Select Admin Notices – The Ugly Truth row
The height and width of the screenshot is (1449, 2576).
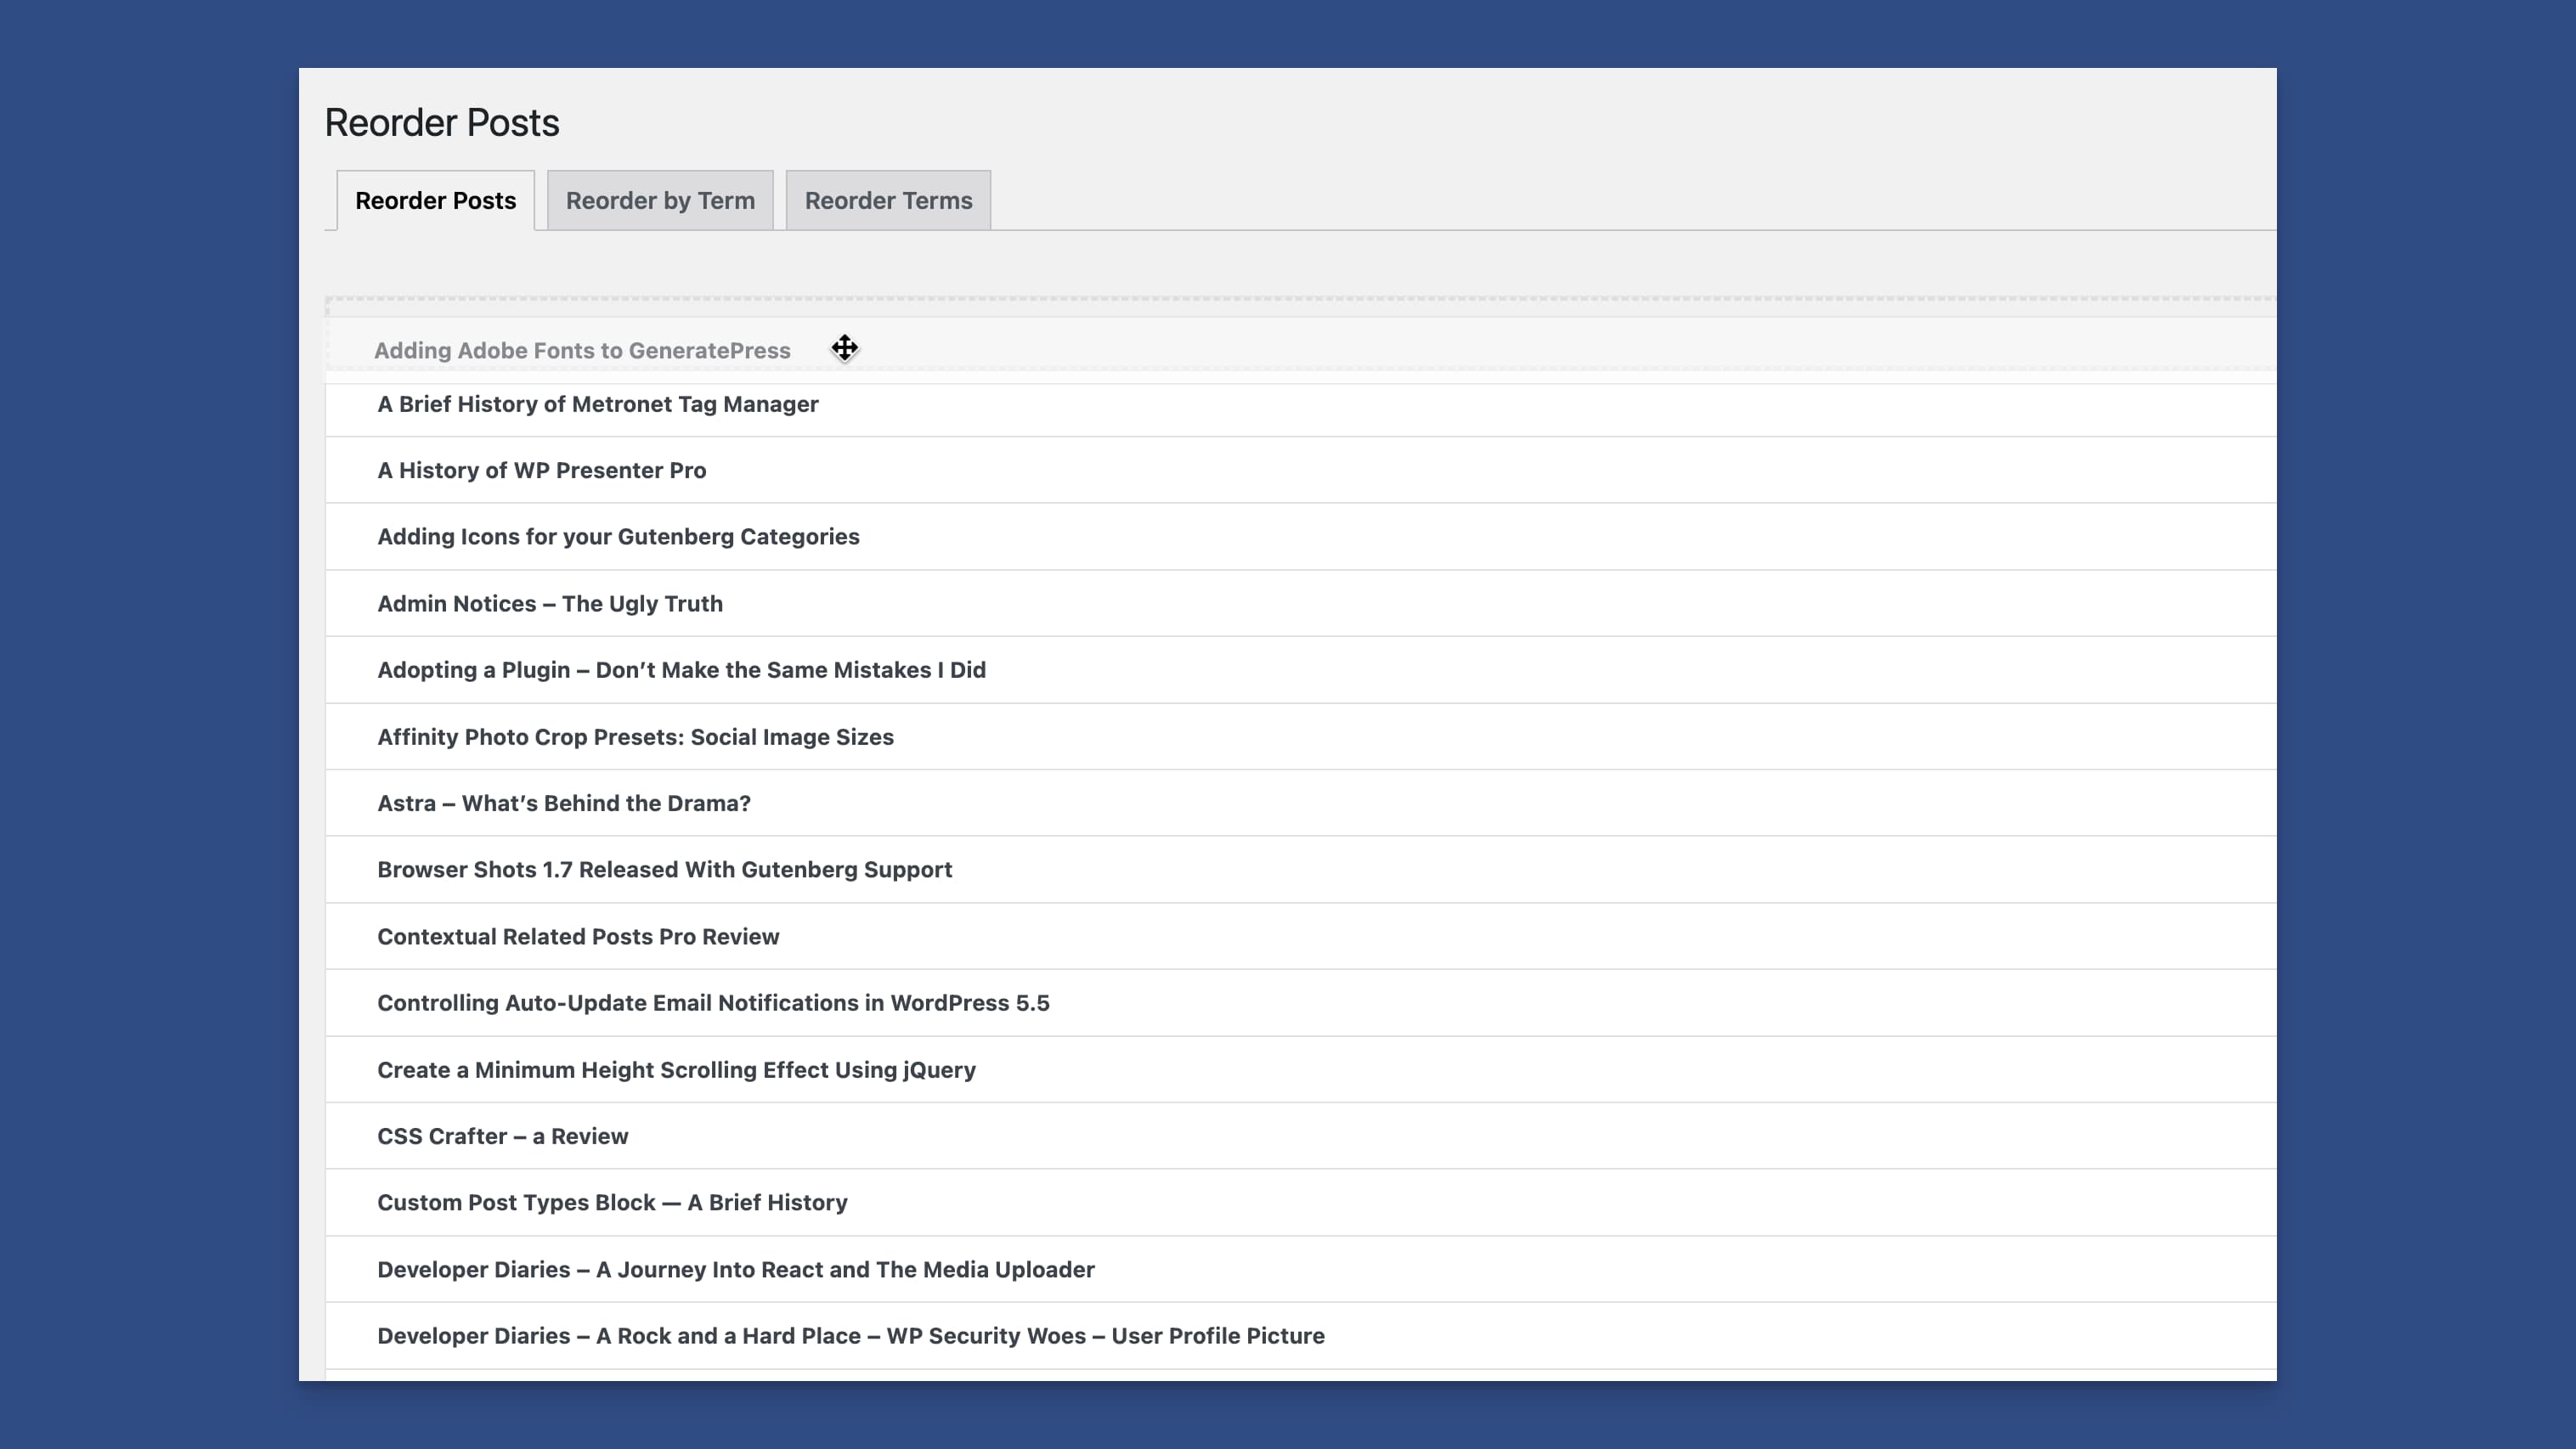coord(549,604)
